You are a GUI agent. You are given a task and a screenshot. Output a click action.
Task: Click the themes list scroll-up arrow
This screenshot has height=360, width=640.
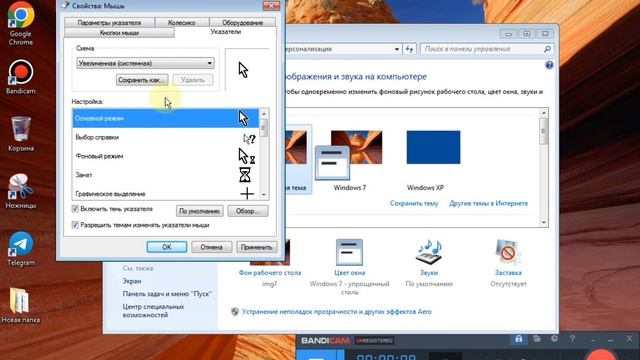click(543, 113)
